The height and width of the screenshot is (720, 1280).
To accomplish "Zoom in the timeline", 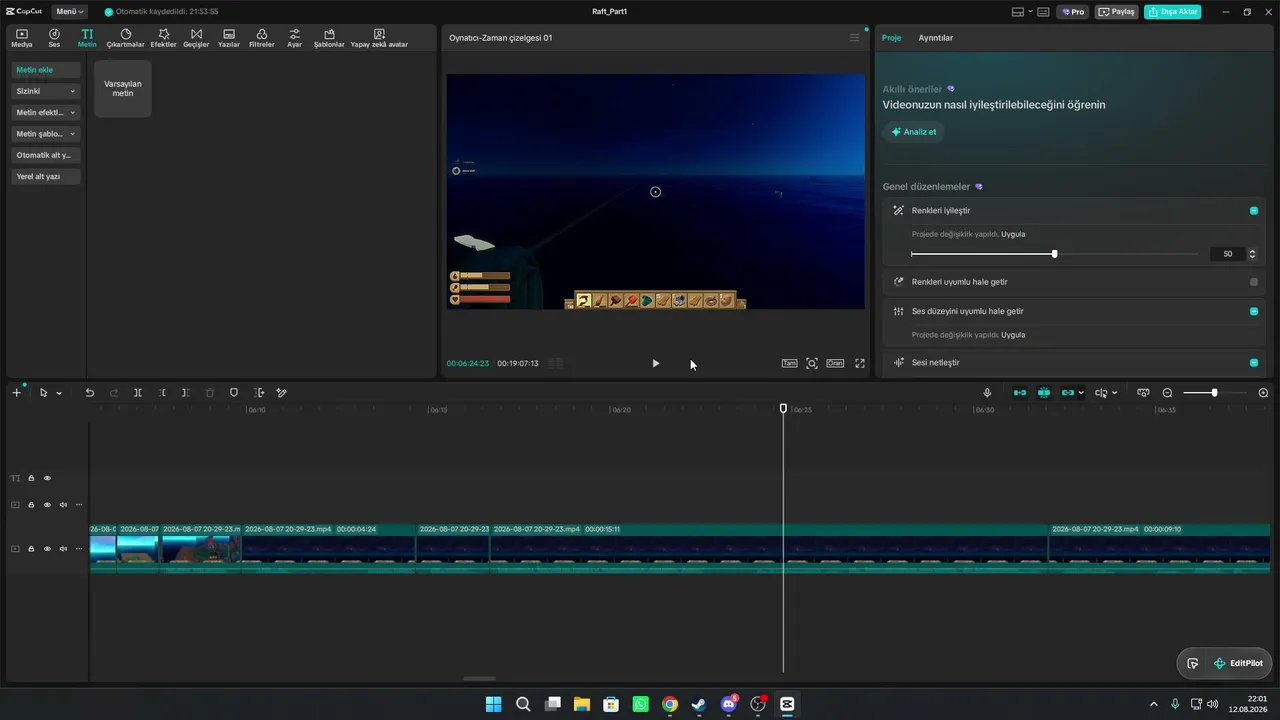I will (x=1263, y=393).
